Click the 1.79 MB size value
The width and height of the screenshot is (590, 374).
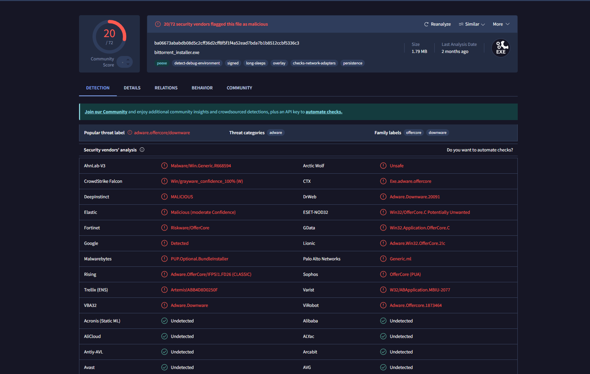tap(419, 52)
